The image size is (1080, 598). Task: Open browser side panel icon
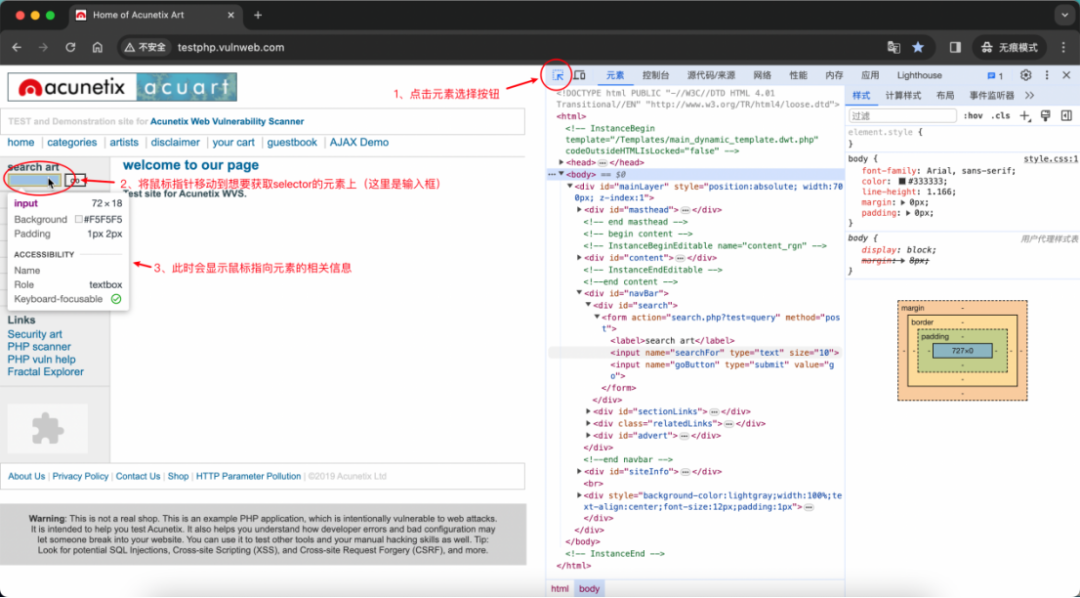pos(955,48)
